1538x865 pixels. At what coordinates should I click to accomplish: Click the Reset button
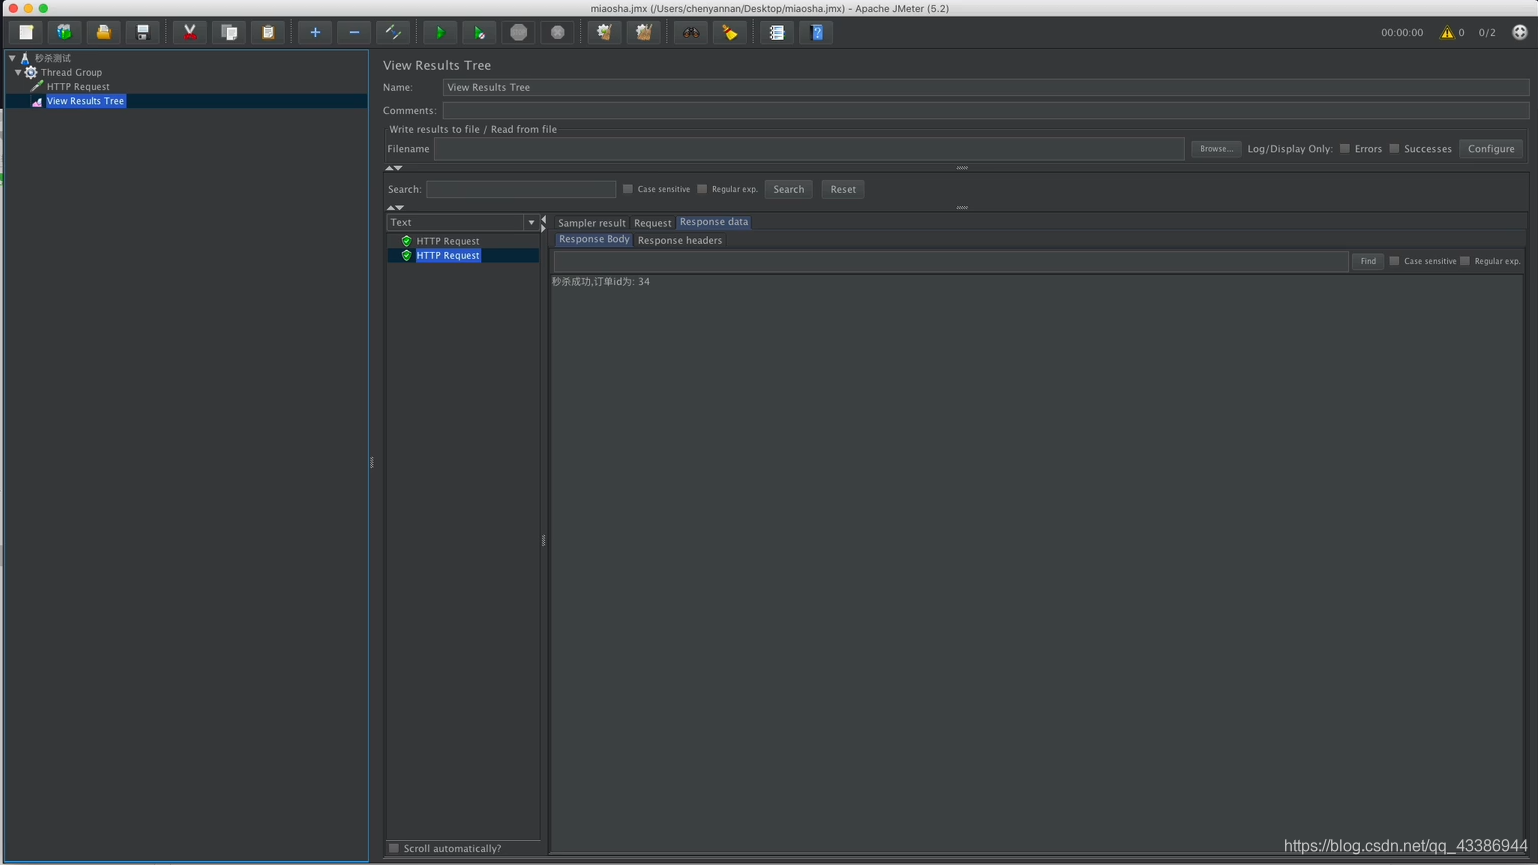coord(843,189)
